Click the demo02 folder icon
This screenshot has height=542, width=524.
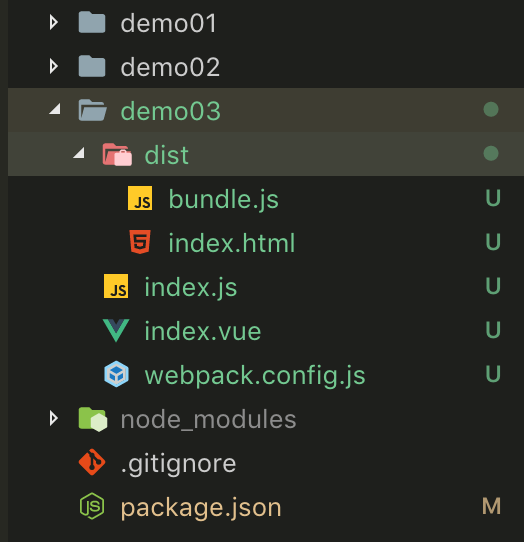point(92,66)
